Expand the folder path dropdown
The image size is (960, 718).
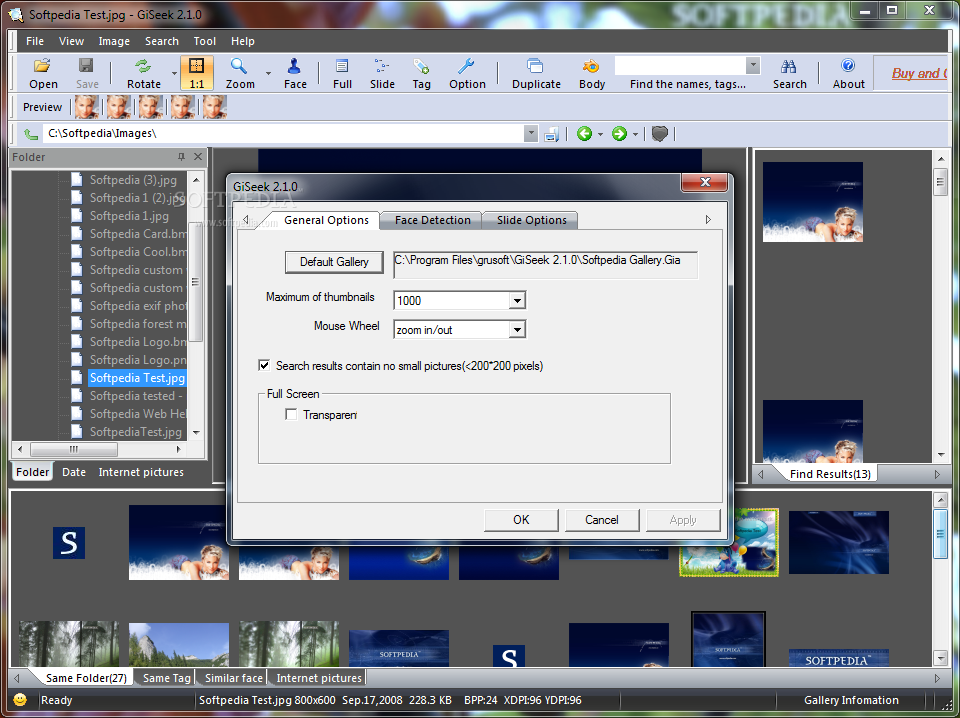point(531,133)
